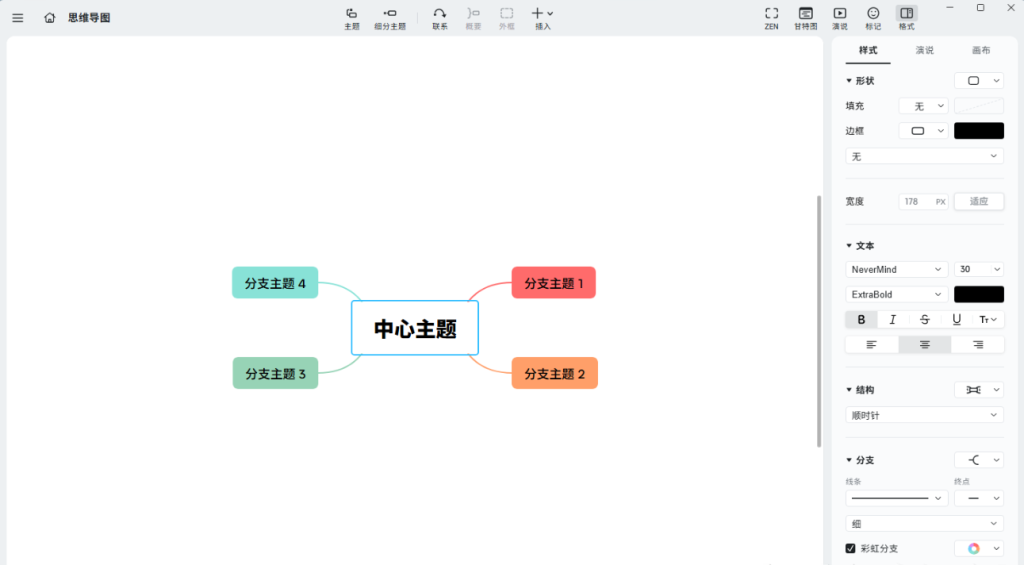Click the black border color swatch

[978, 131]
